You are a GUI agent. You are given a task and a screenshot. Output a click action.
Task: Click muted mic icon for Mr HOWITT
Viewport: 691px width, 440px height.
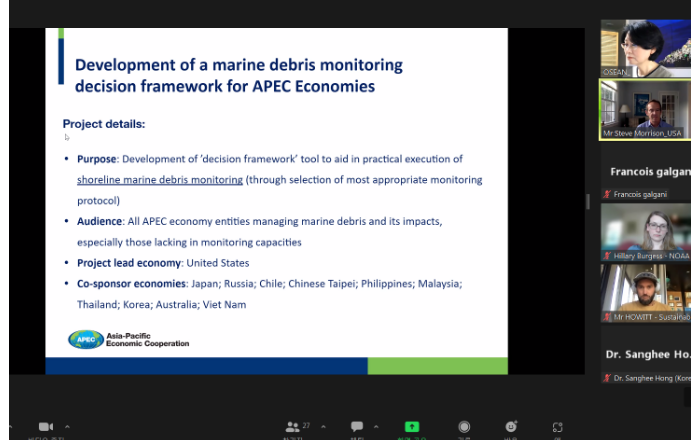coord(607,317)
